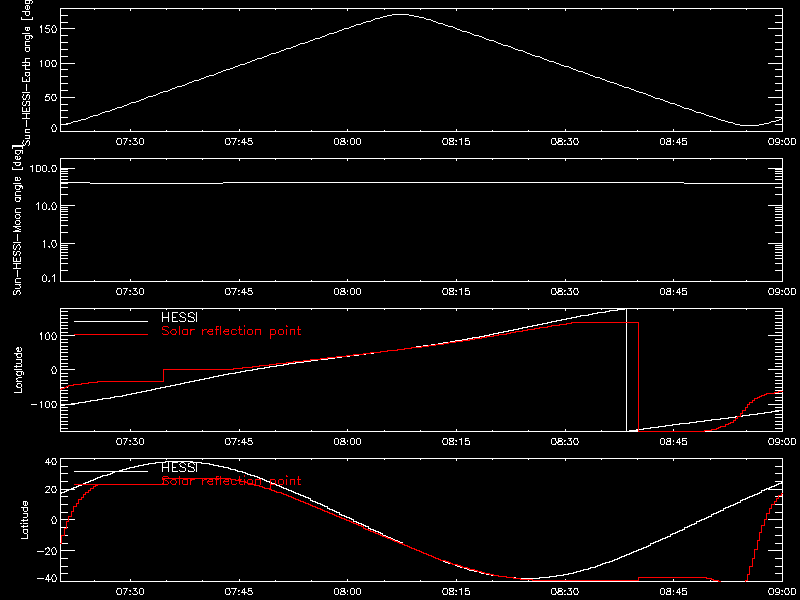Image resolution: width=800 pixels, height=600 pixels.
Task: Click the Sun-HESSI-Moon angle [deg] axis label
Action: [x=19, y=220]
